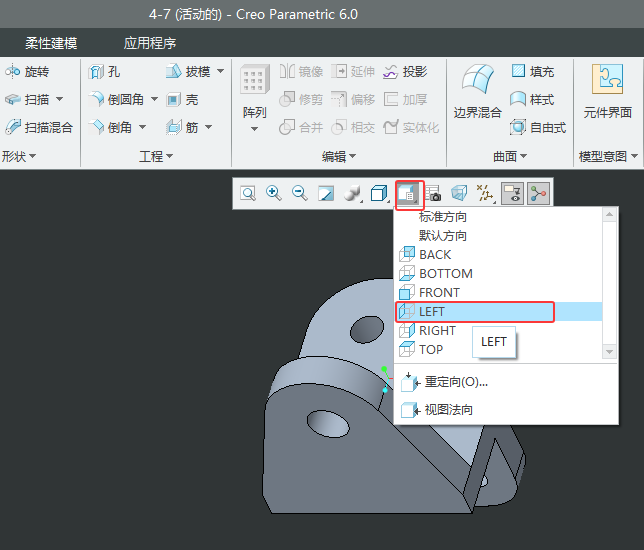Open the Swept Blend (扫描混合) tool

tap(39, 127)
